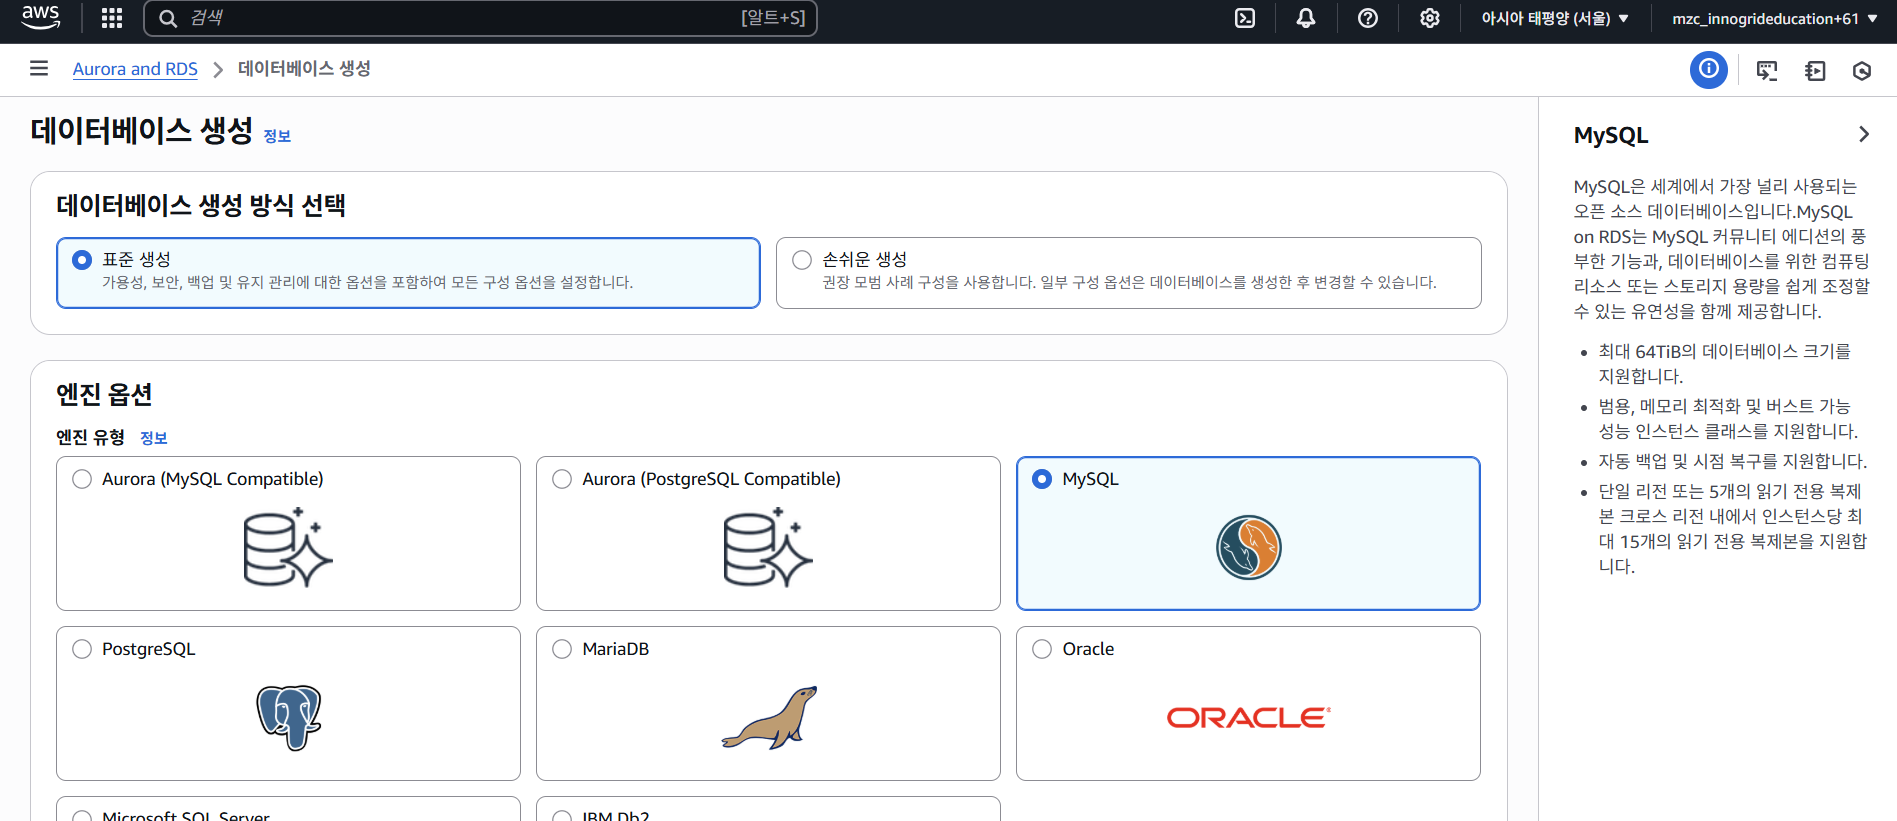Viewport: 1897px width, 821px height.
Task: Launch CloudShell from top bar
Action: 1245,18
